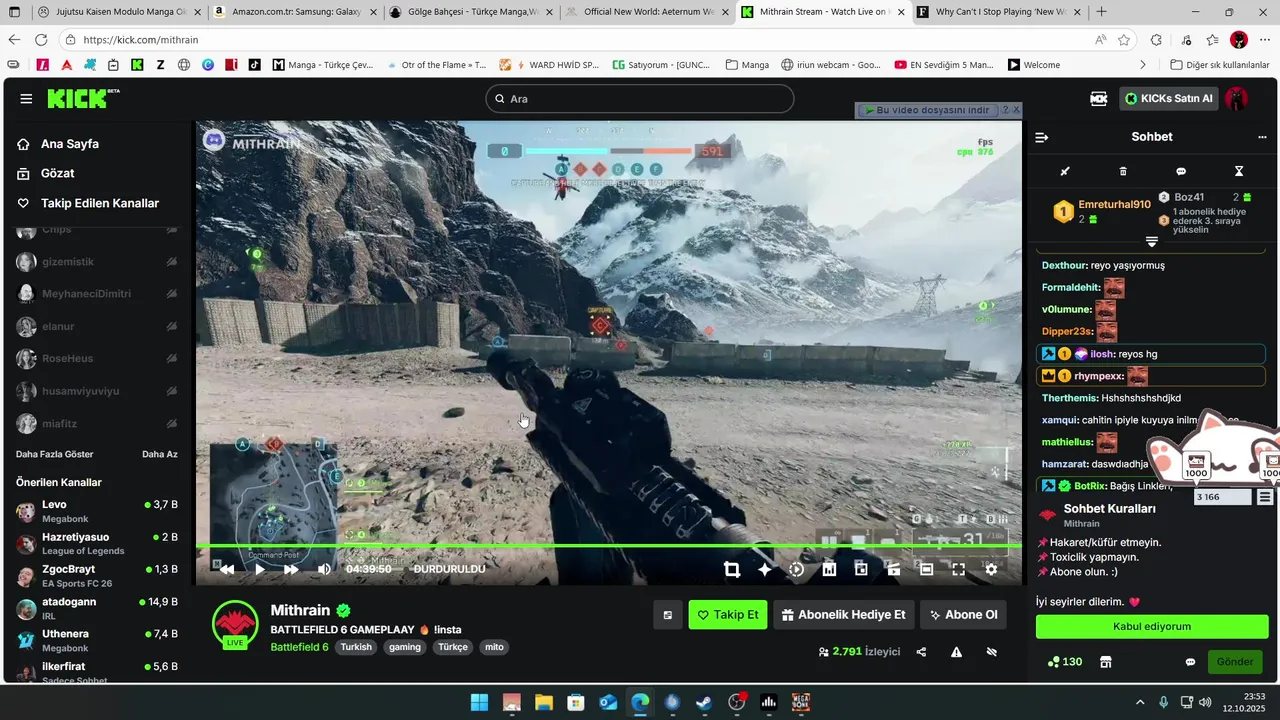The width and height of the screenshot is (1280, 720).
Task: Click the speech bubble icon in chat toolbar
Action: pos(1181,171)
